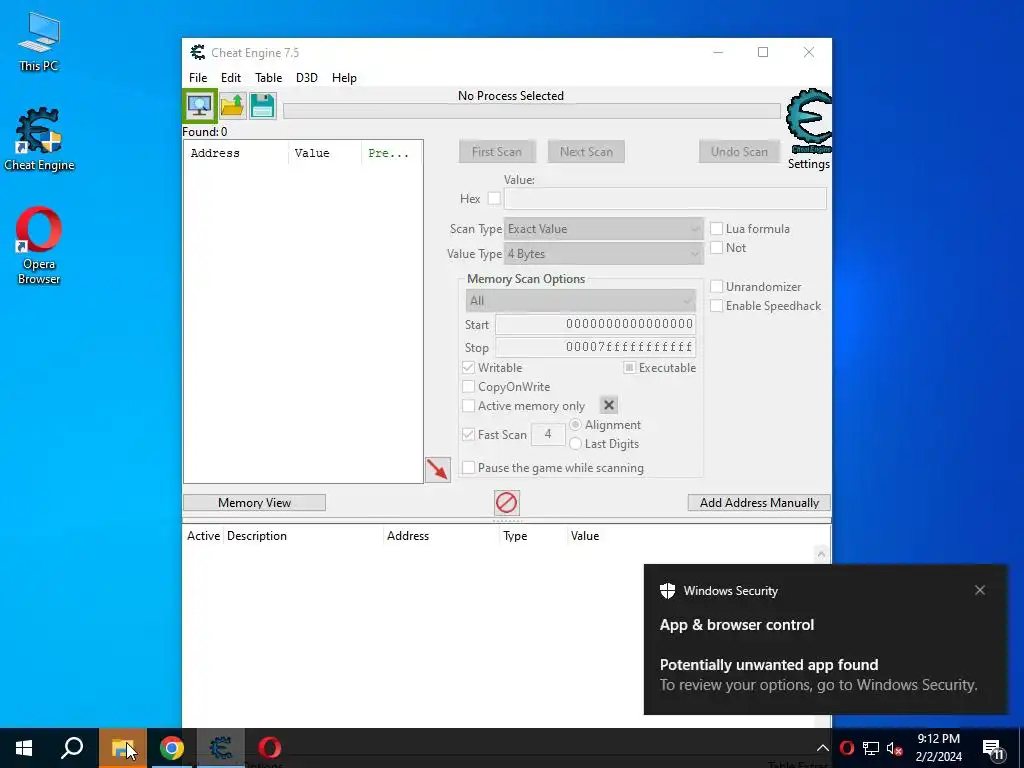Click the Value input field

pyautogui.click(x=665, y=198)
